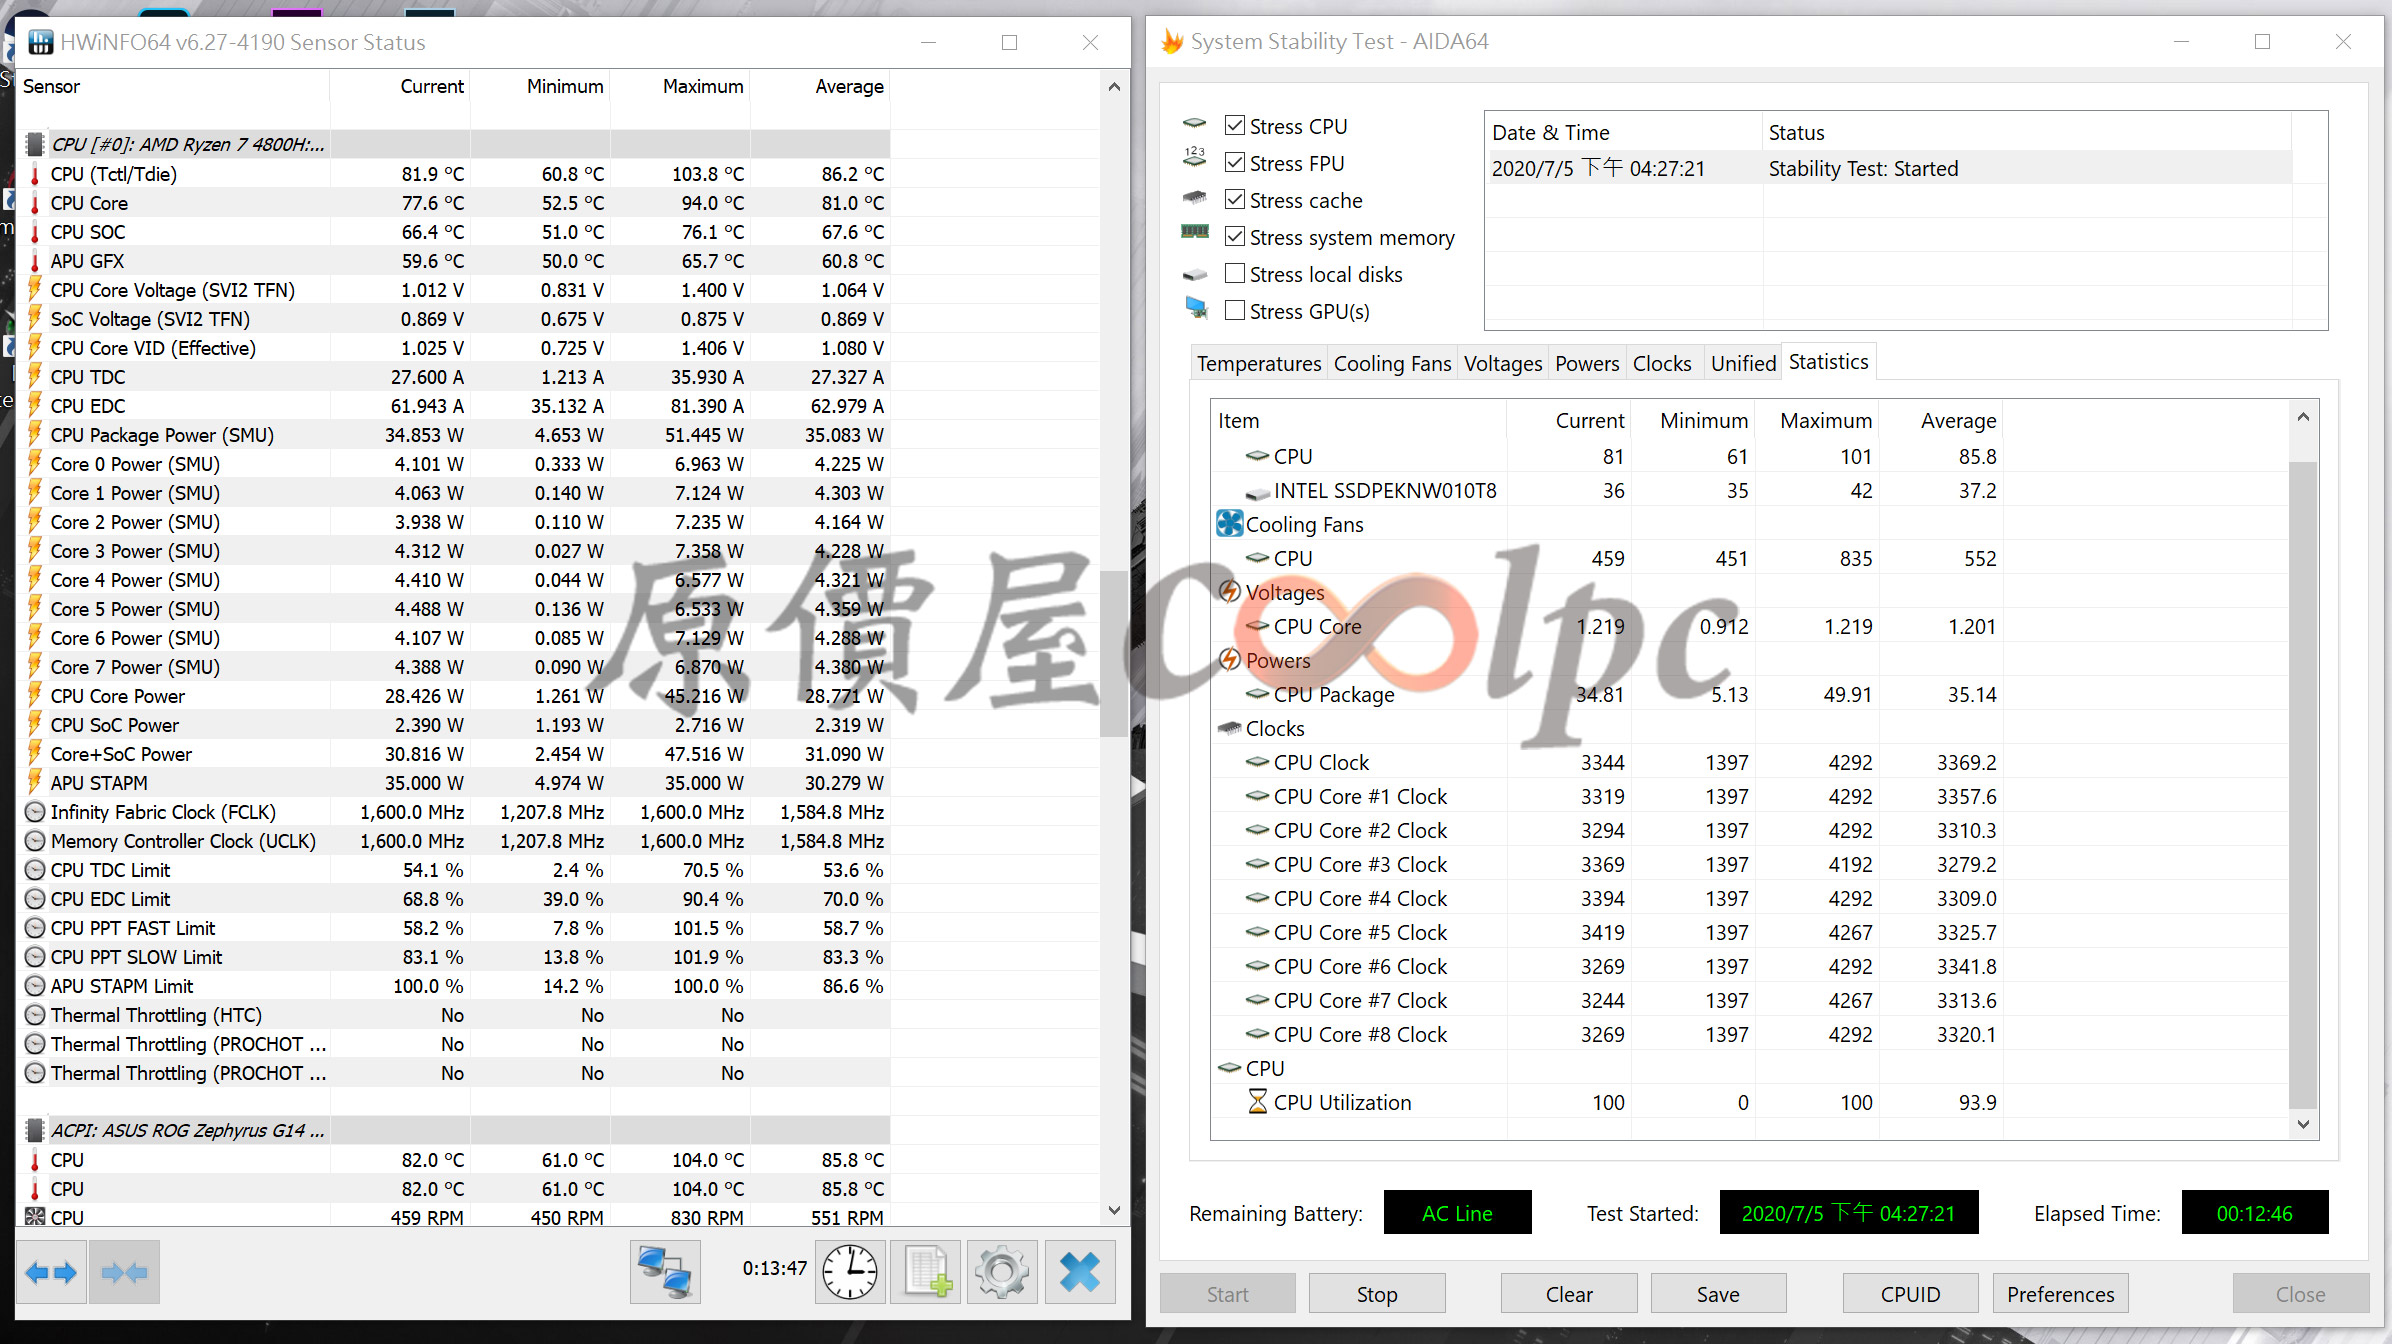2392x1344 pixels.
Task: Select the Clocks tab
Action: [x=1662, y=363]
